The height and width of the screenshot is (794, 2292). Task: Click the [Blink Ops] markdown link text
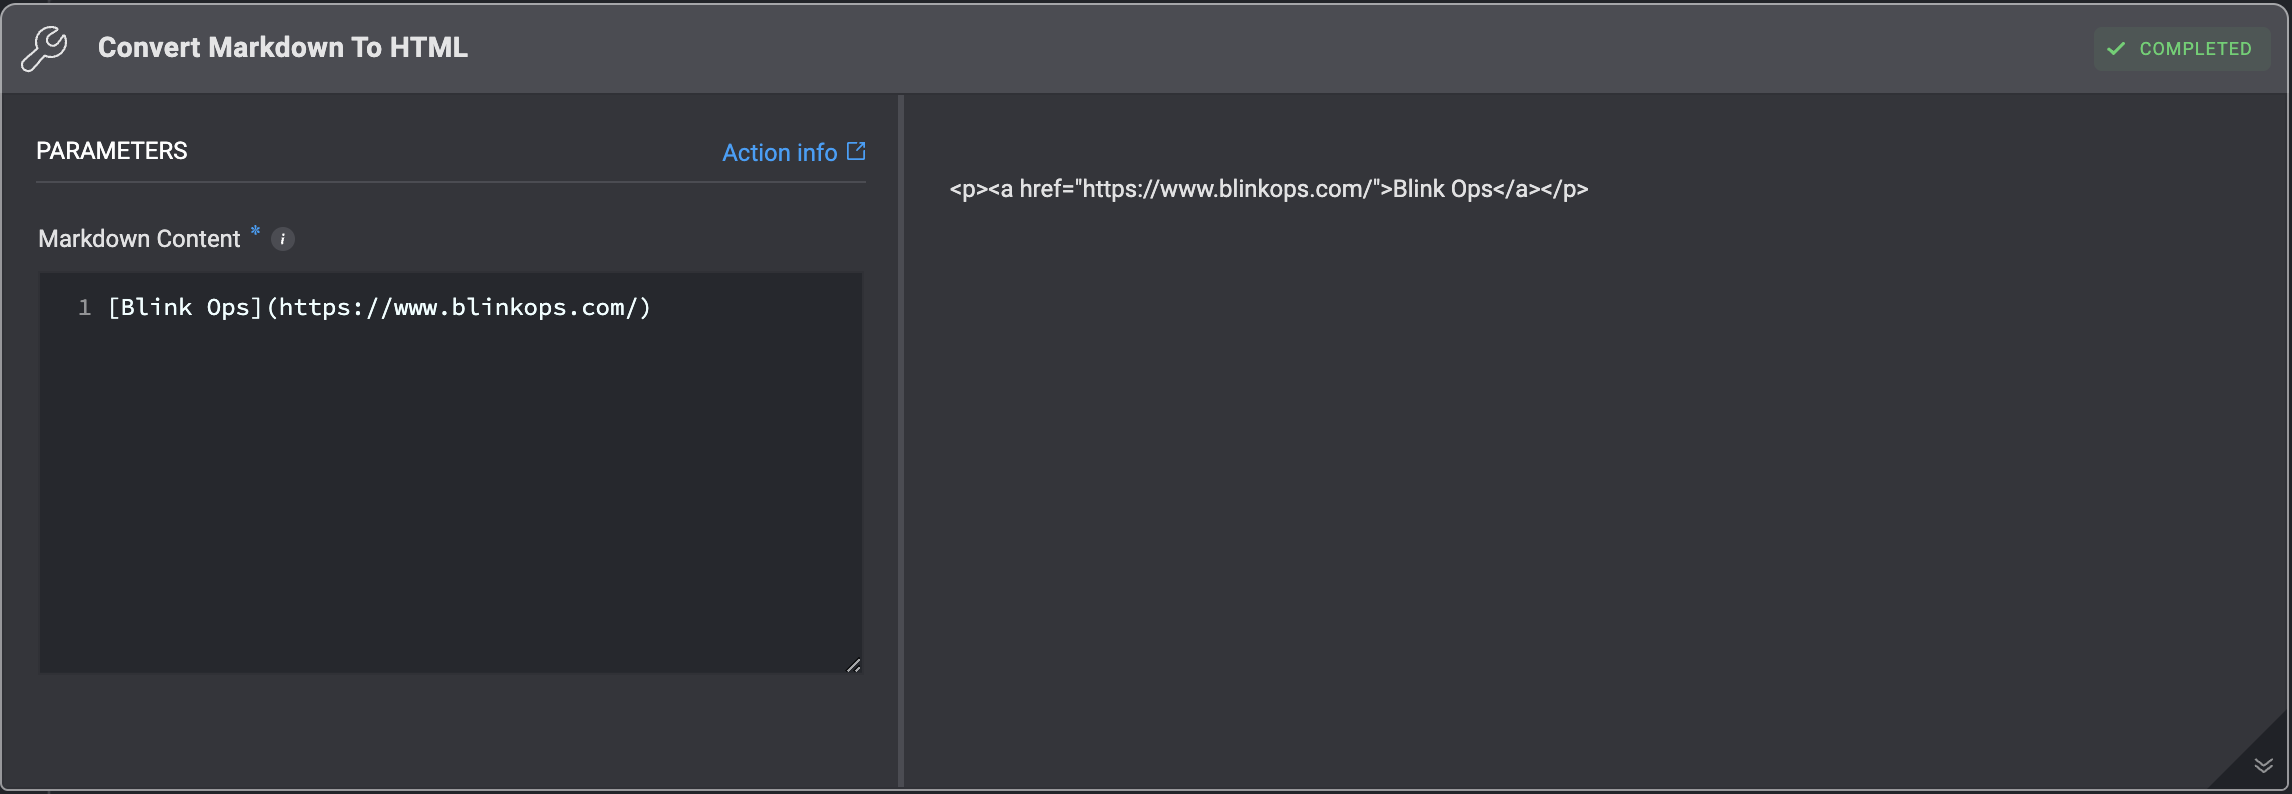185,308
